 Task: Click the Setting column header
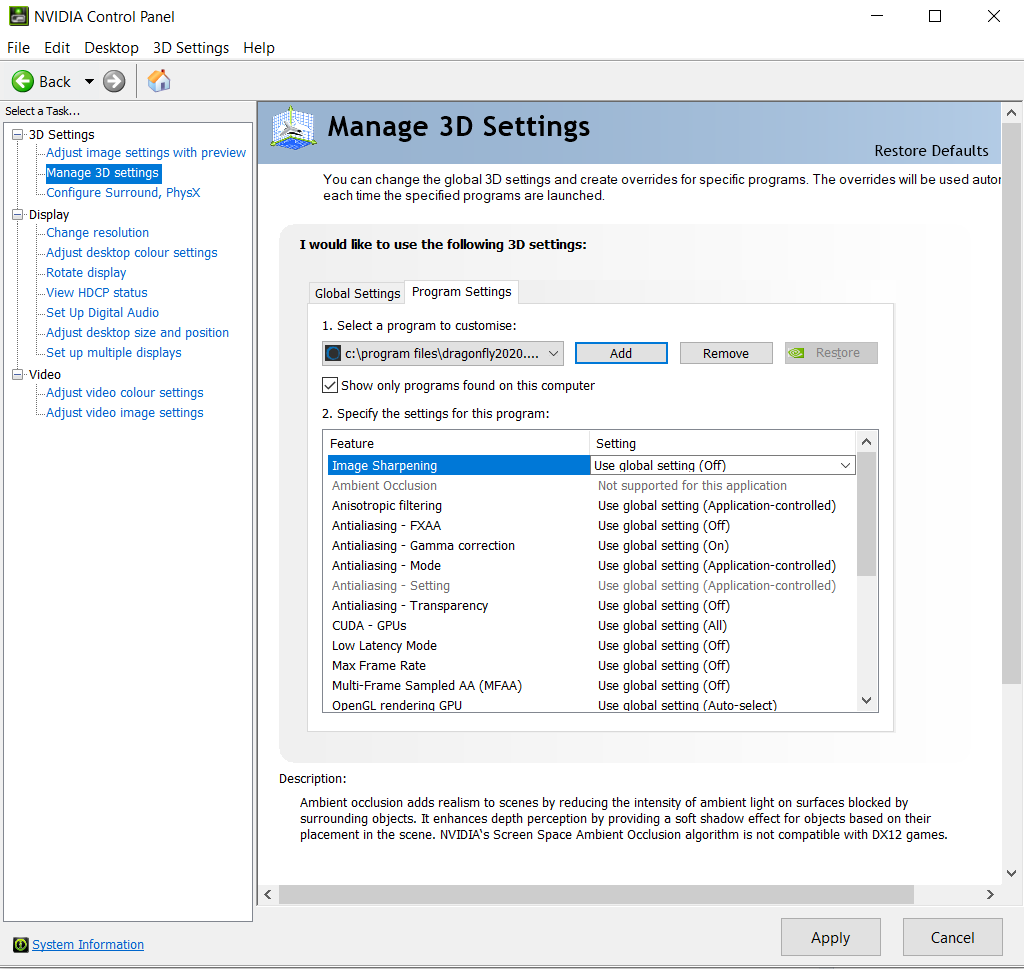(x=722, y=443)
